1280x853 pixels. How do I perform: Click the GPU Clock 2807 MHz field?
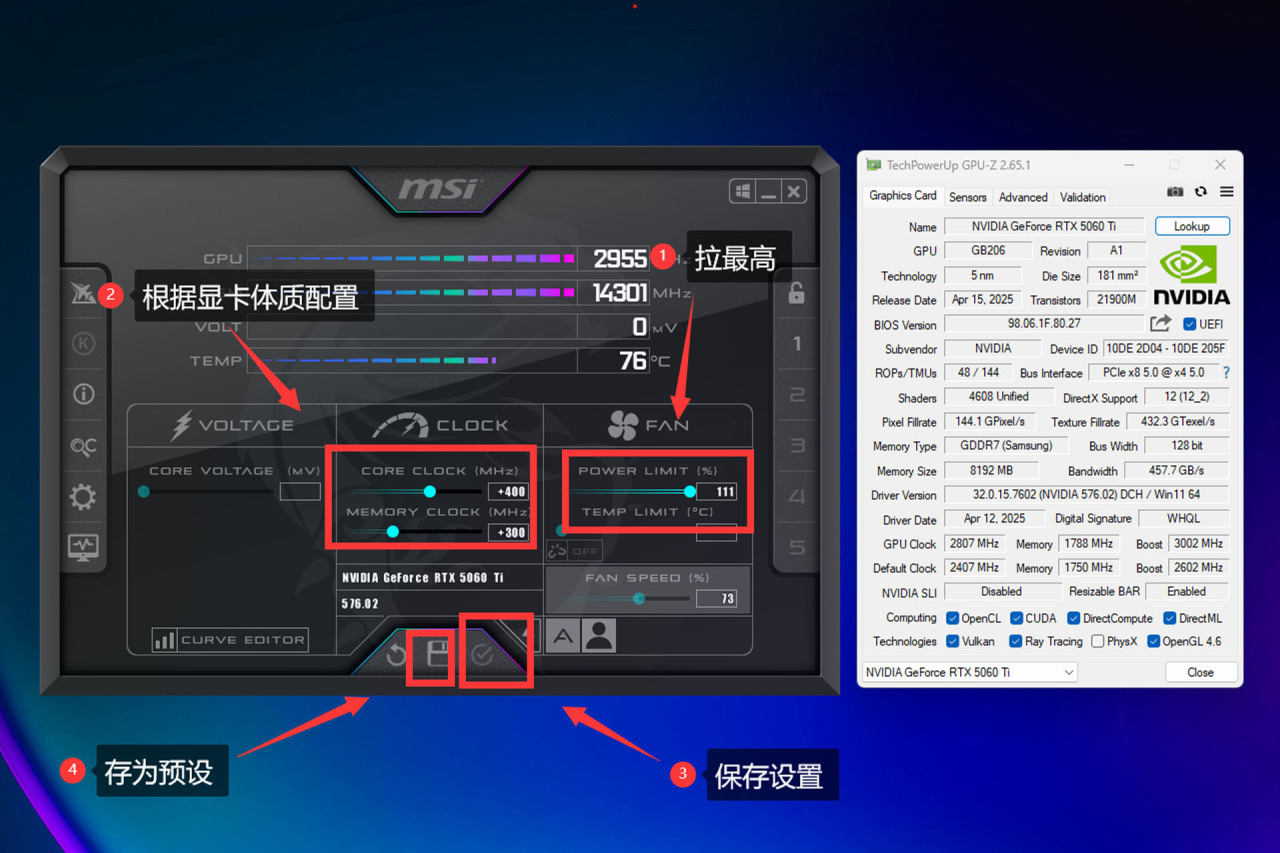coord(975,544)
